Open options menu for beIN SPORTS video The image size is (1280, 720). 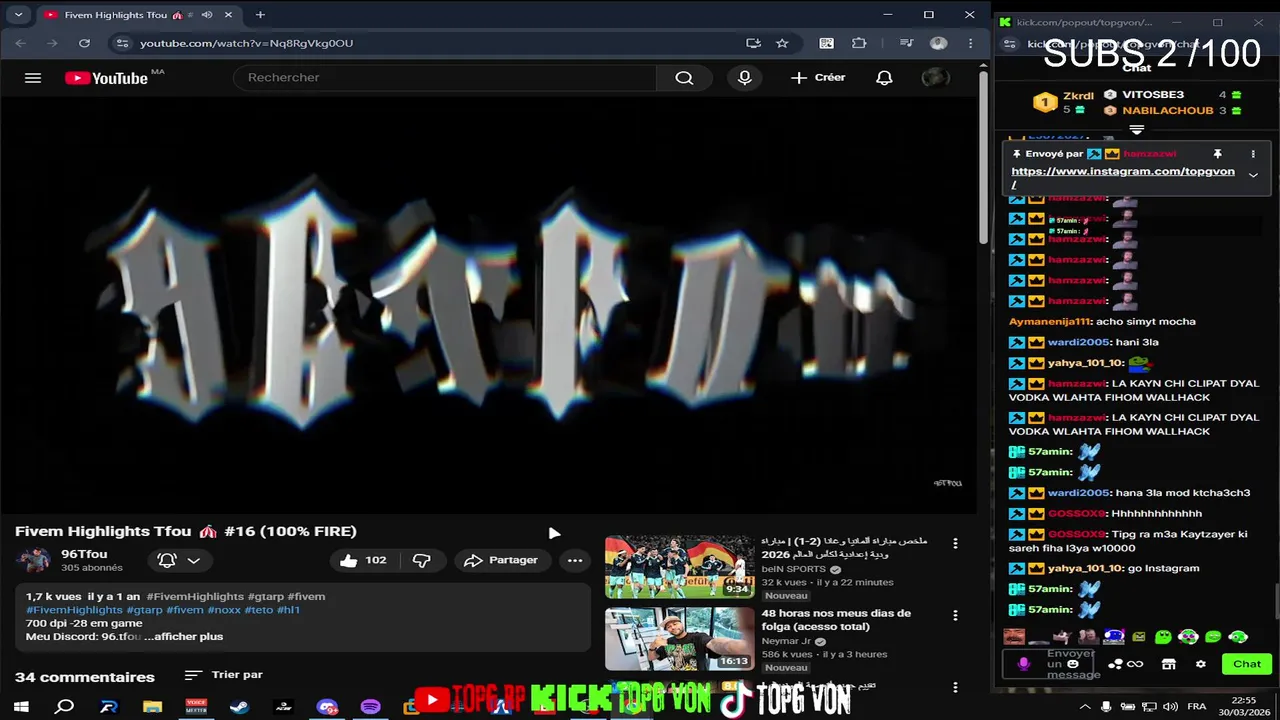(x=955, y=543)
